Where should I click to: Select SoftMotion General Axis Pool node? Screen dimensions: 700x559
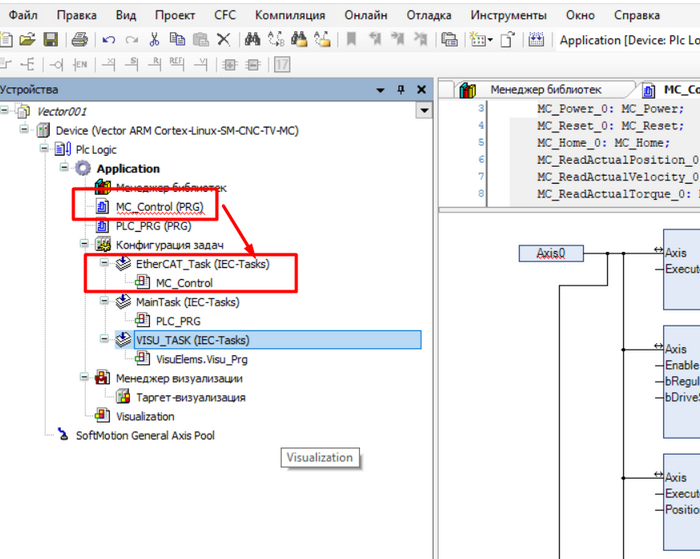(x=145, y=435)
